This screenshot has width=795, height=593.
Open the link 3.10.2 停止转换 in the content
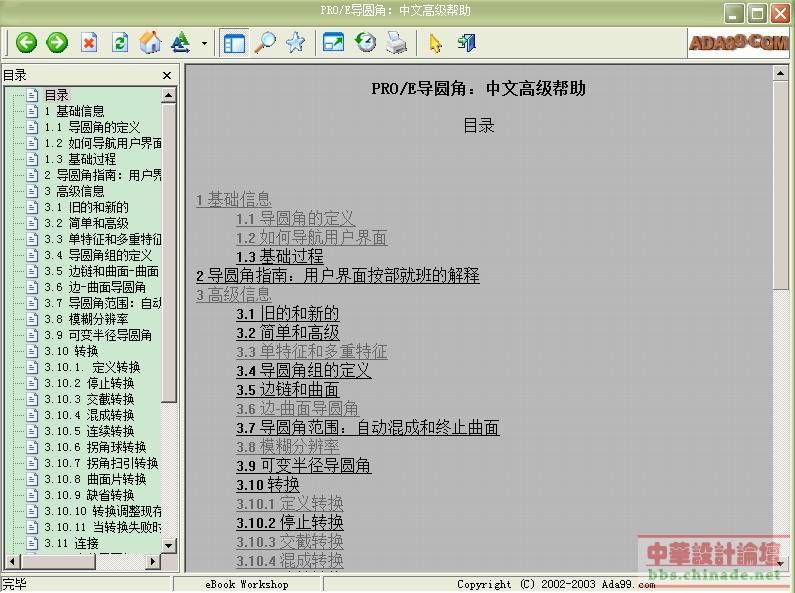click(290, 522)
